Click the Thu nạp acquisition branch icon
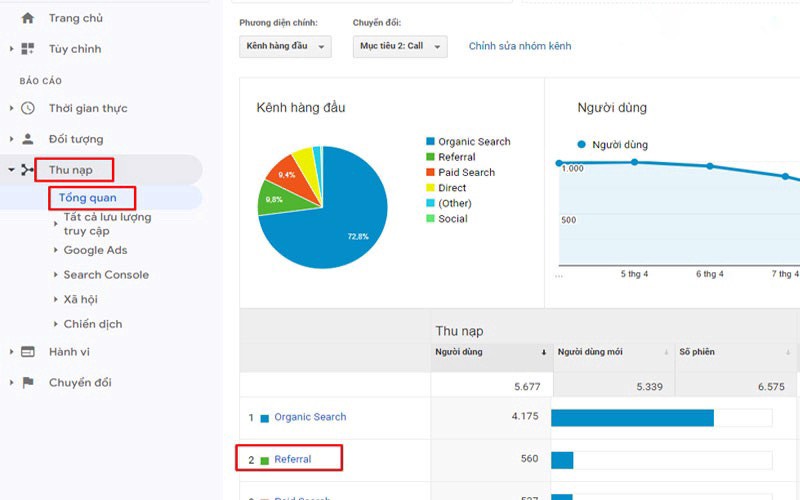 coord(28,170)
